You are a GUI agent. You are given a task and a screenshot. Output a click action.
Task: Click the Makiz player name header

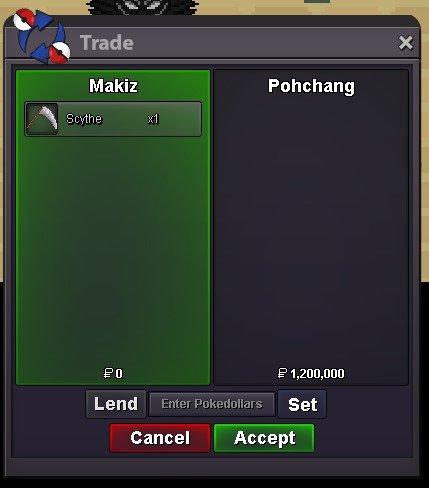pyautogui.click(x=113, y=86)
